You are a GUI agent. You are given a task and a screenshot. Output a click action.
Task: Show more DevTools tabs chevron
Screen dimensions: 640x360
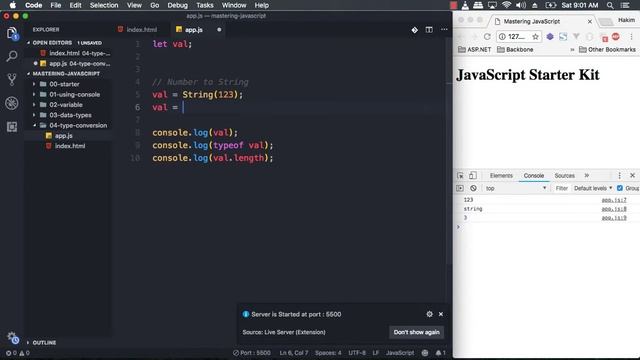587,176
